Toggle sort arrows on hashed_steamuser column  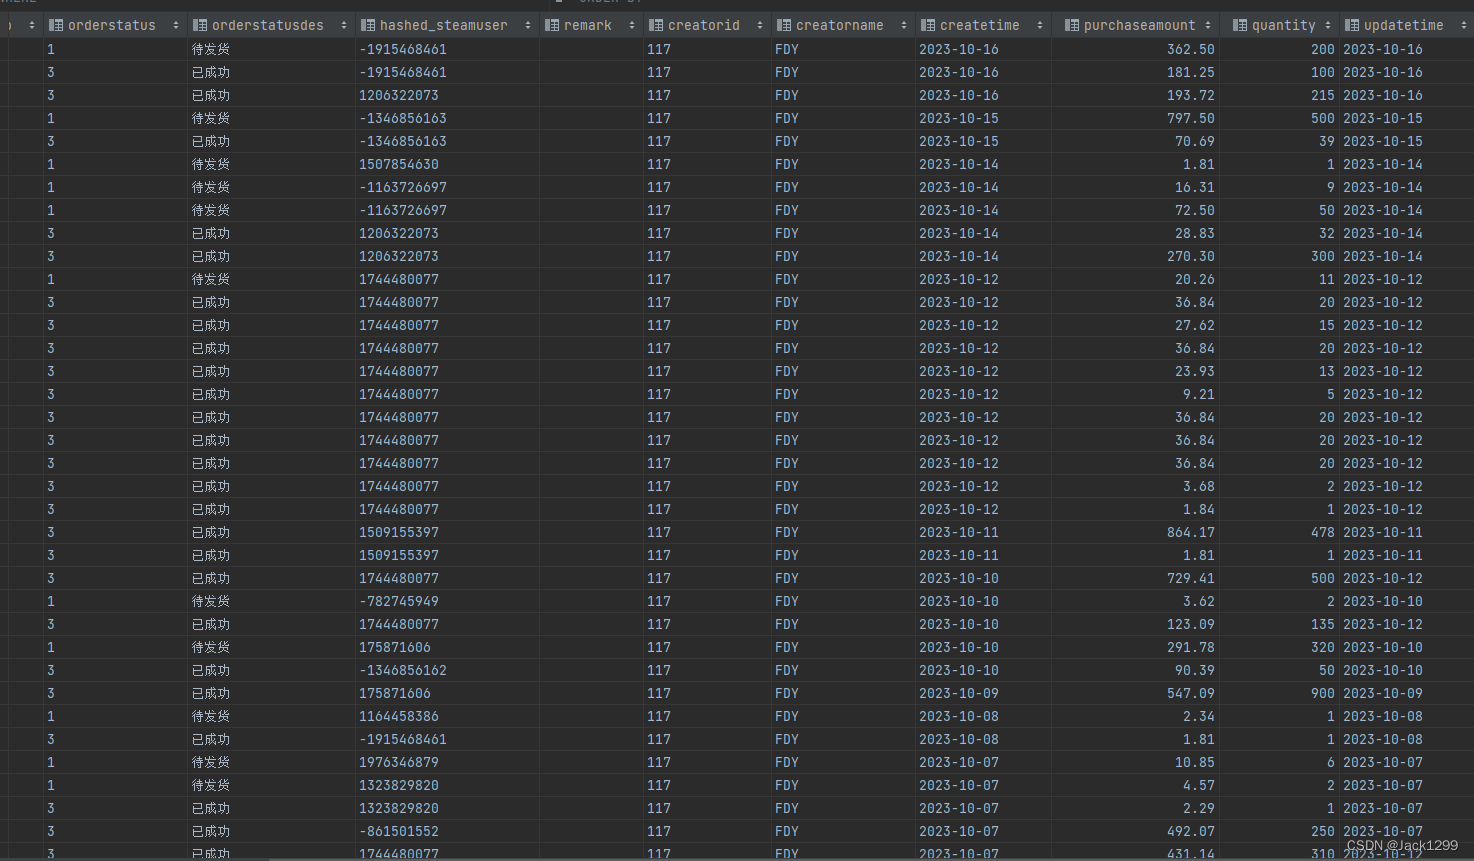[x=528, y=25]
